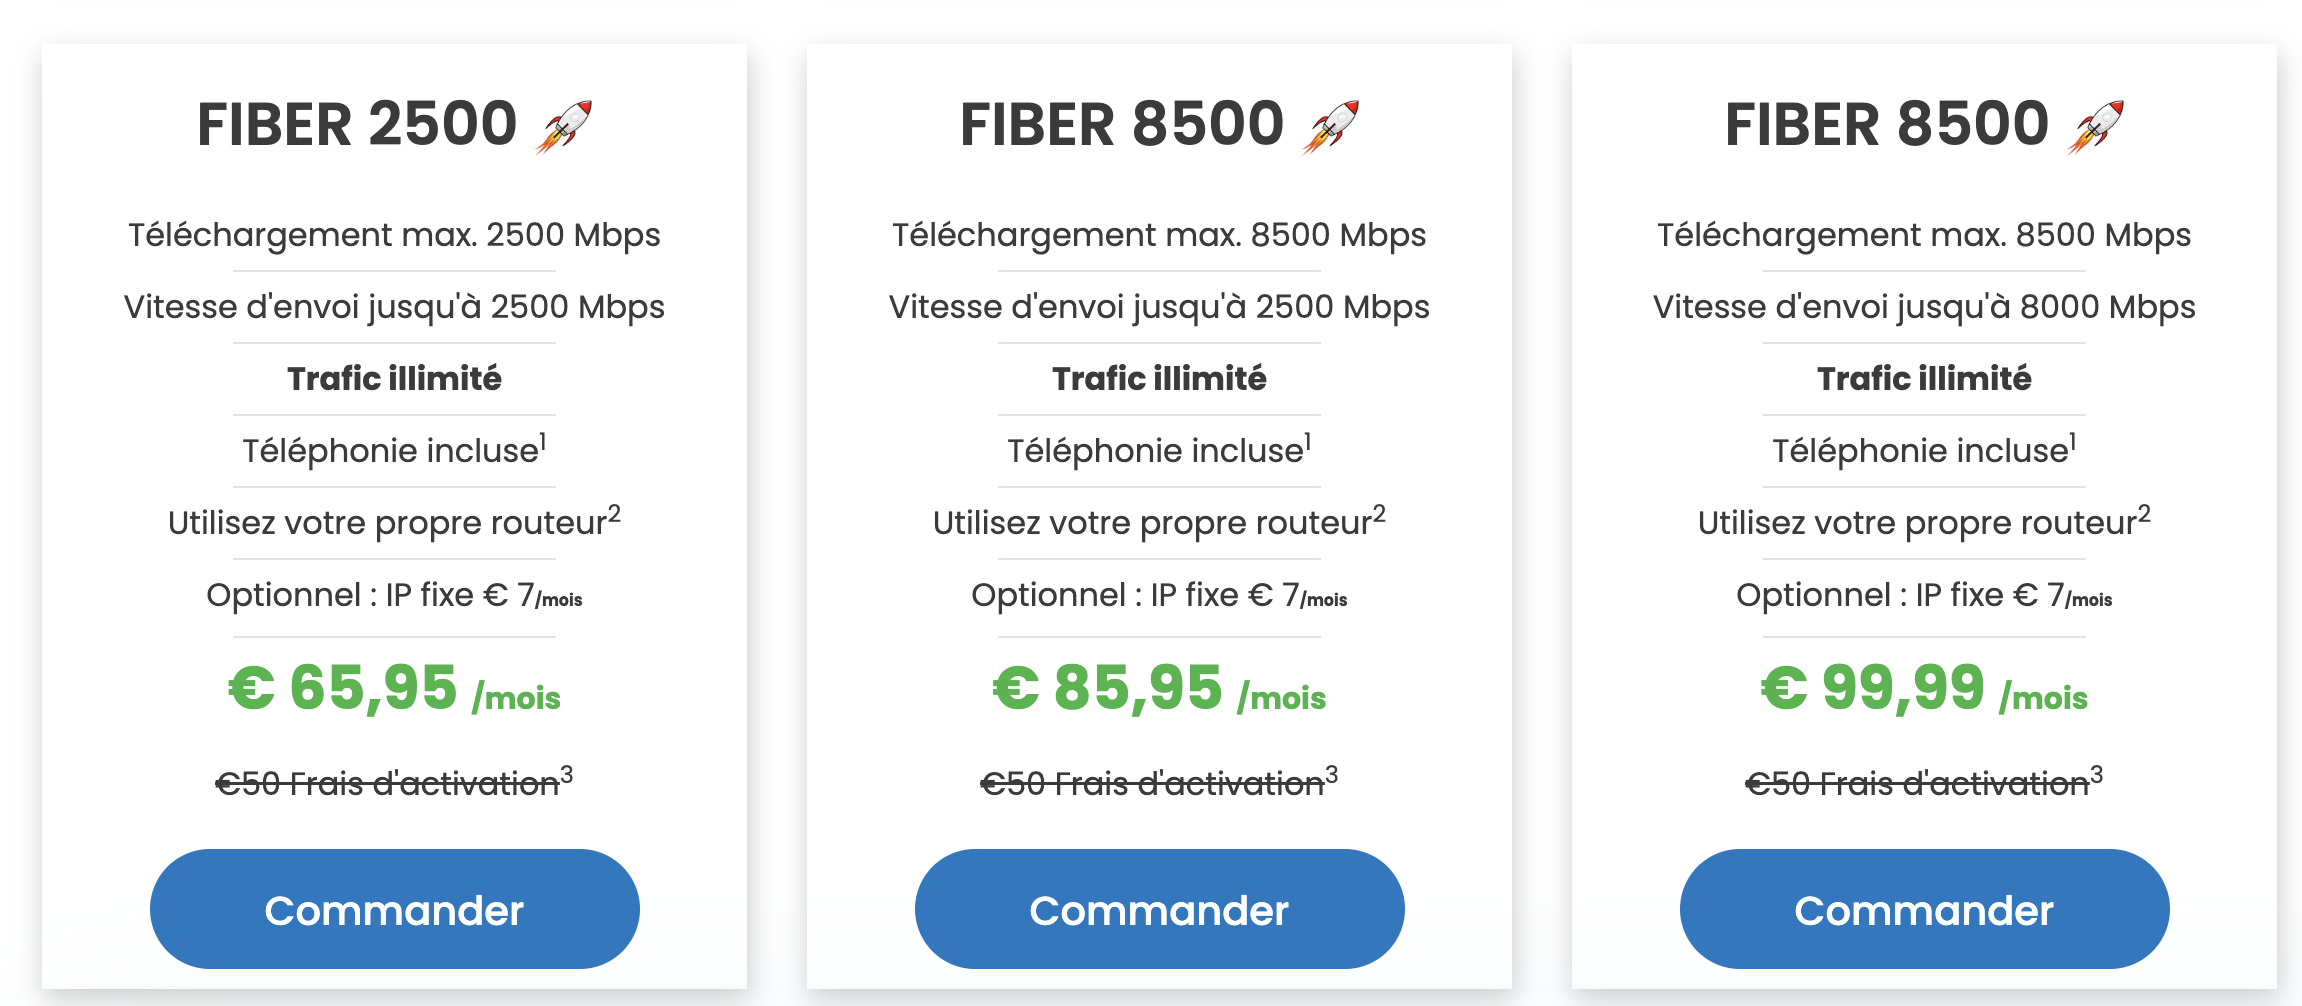Screen dimensions: 2302x1006
Task: Order the €85,95 FIBER 8500 plan via Commander
Action: coord(1159,909)
